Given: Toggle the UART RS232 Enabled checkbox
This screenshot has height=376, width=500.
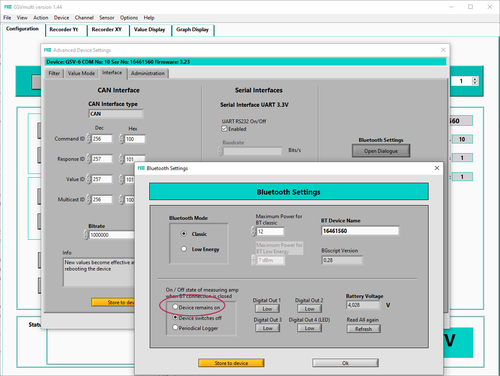Looking at the screenshot, I should tap(225, 129).
